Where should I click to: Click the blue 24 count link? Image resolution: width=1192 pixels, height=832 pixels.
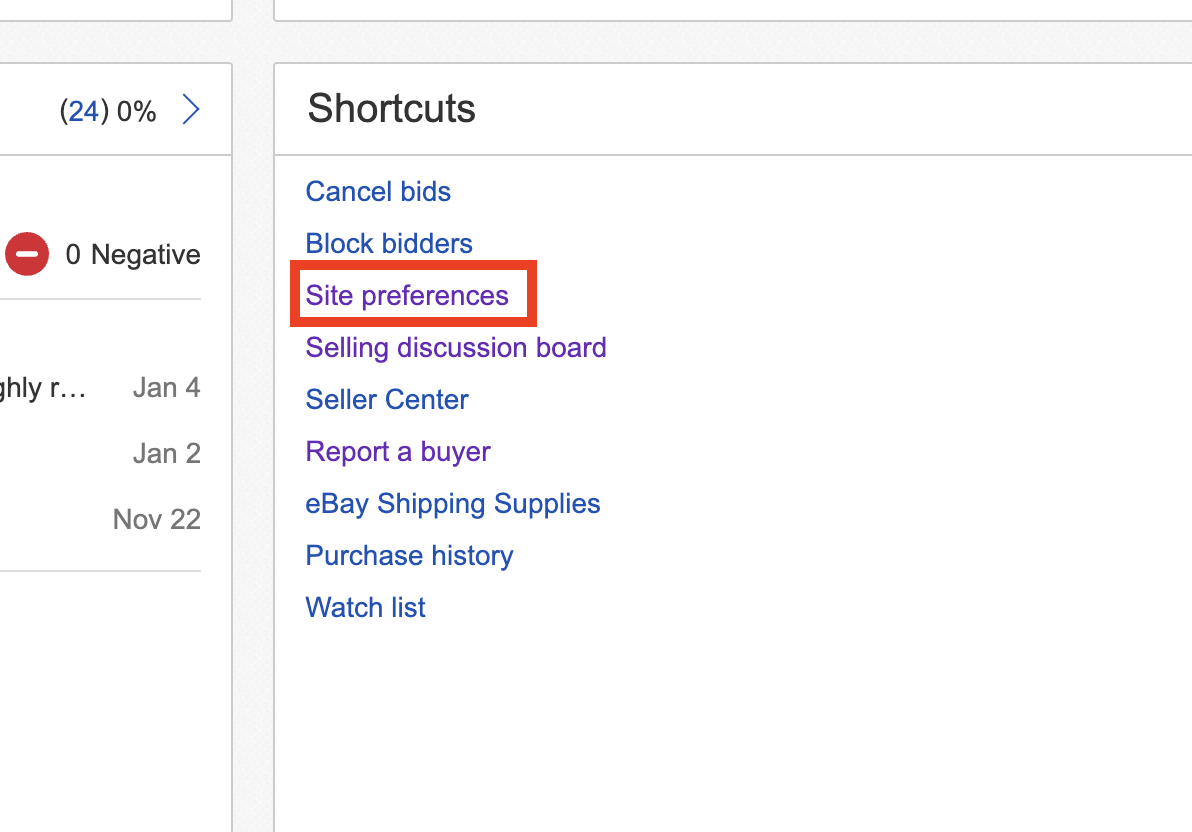click(83, 111)
